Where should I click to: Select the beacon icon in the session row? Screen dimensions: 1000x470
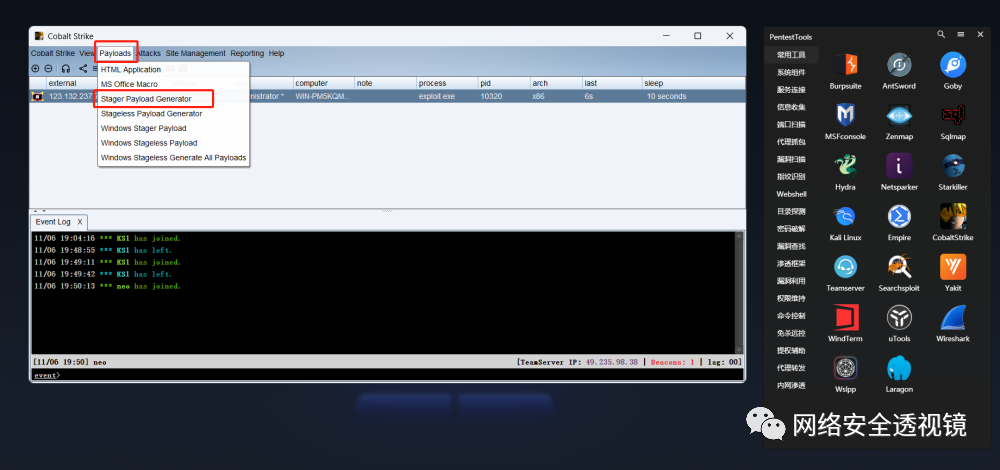point(38,96)
